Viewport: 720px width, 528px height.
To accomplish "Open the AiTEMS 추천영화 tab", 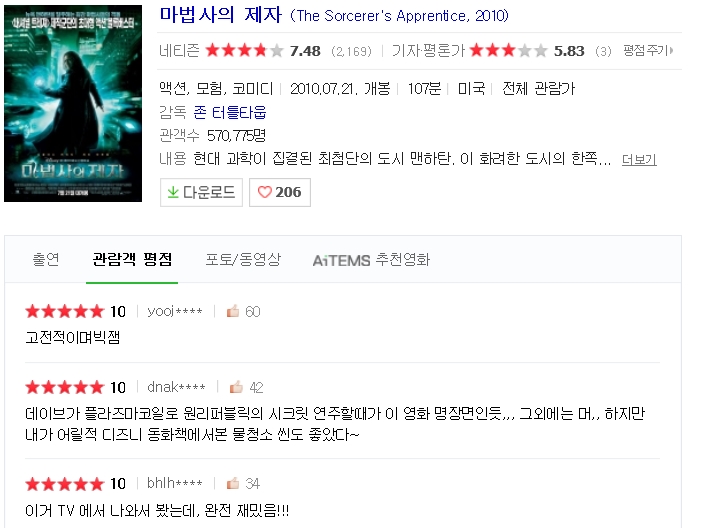I will 371,260.
